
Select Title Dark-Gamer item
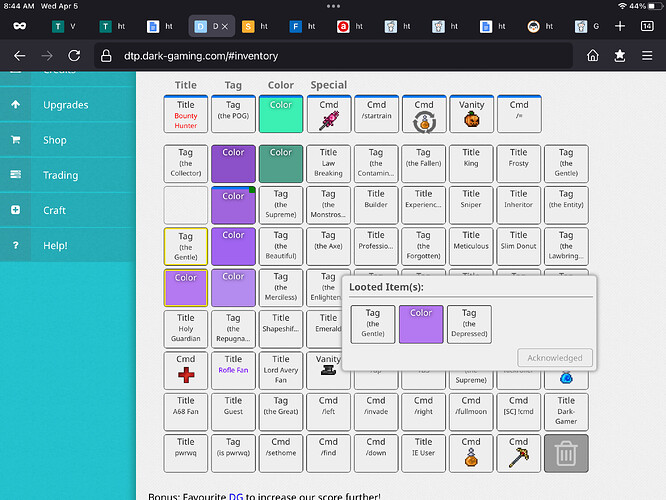pos(566,412)
